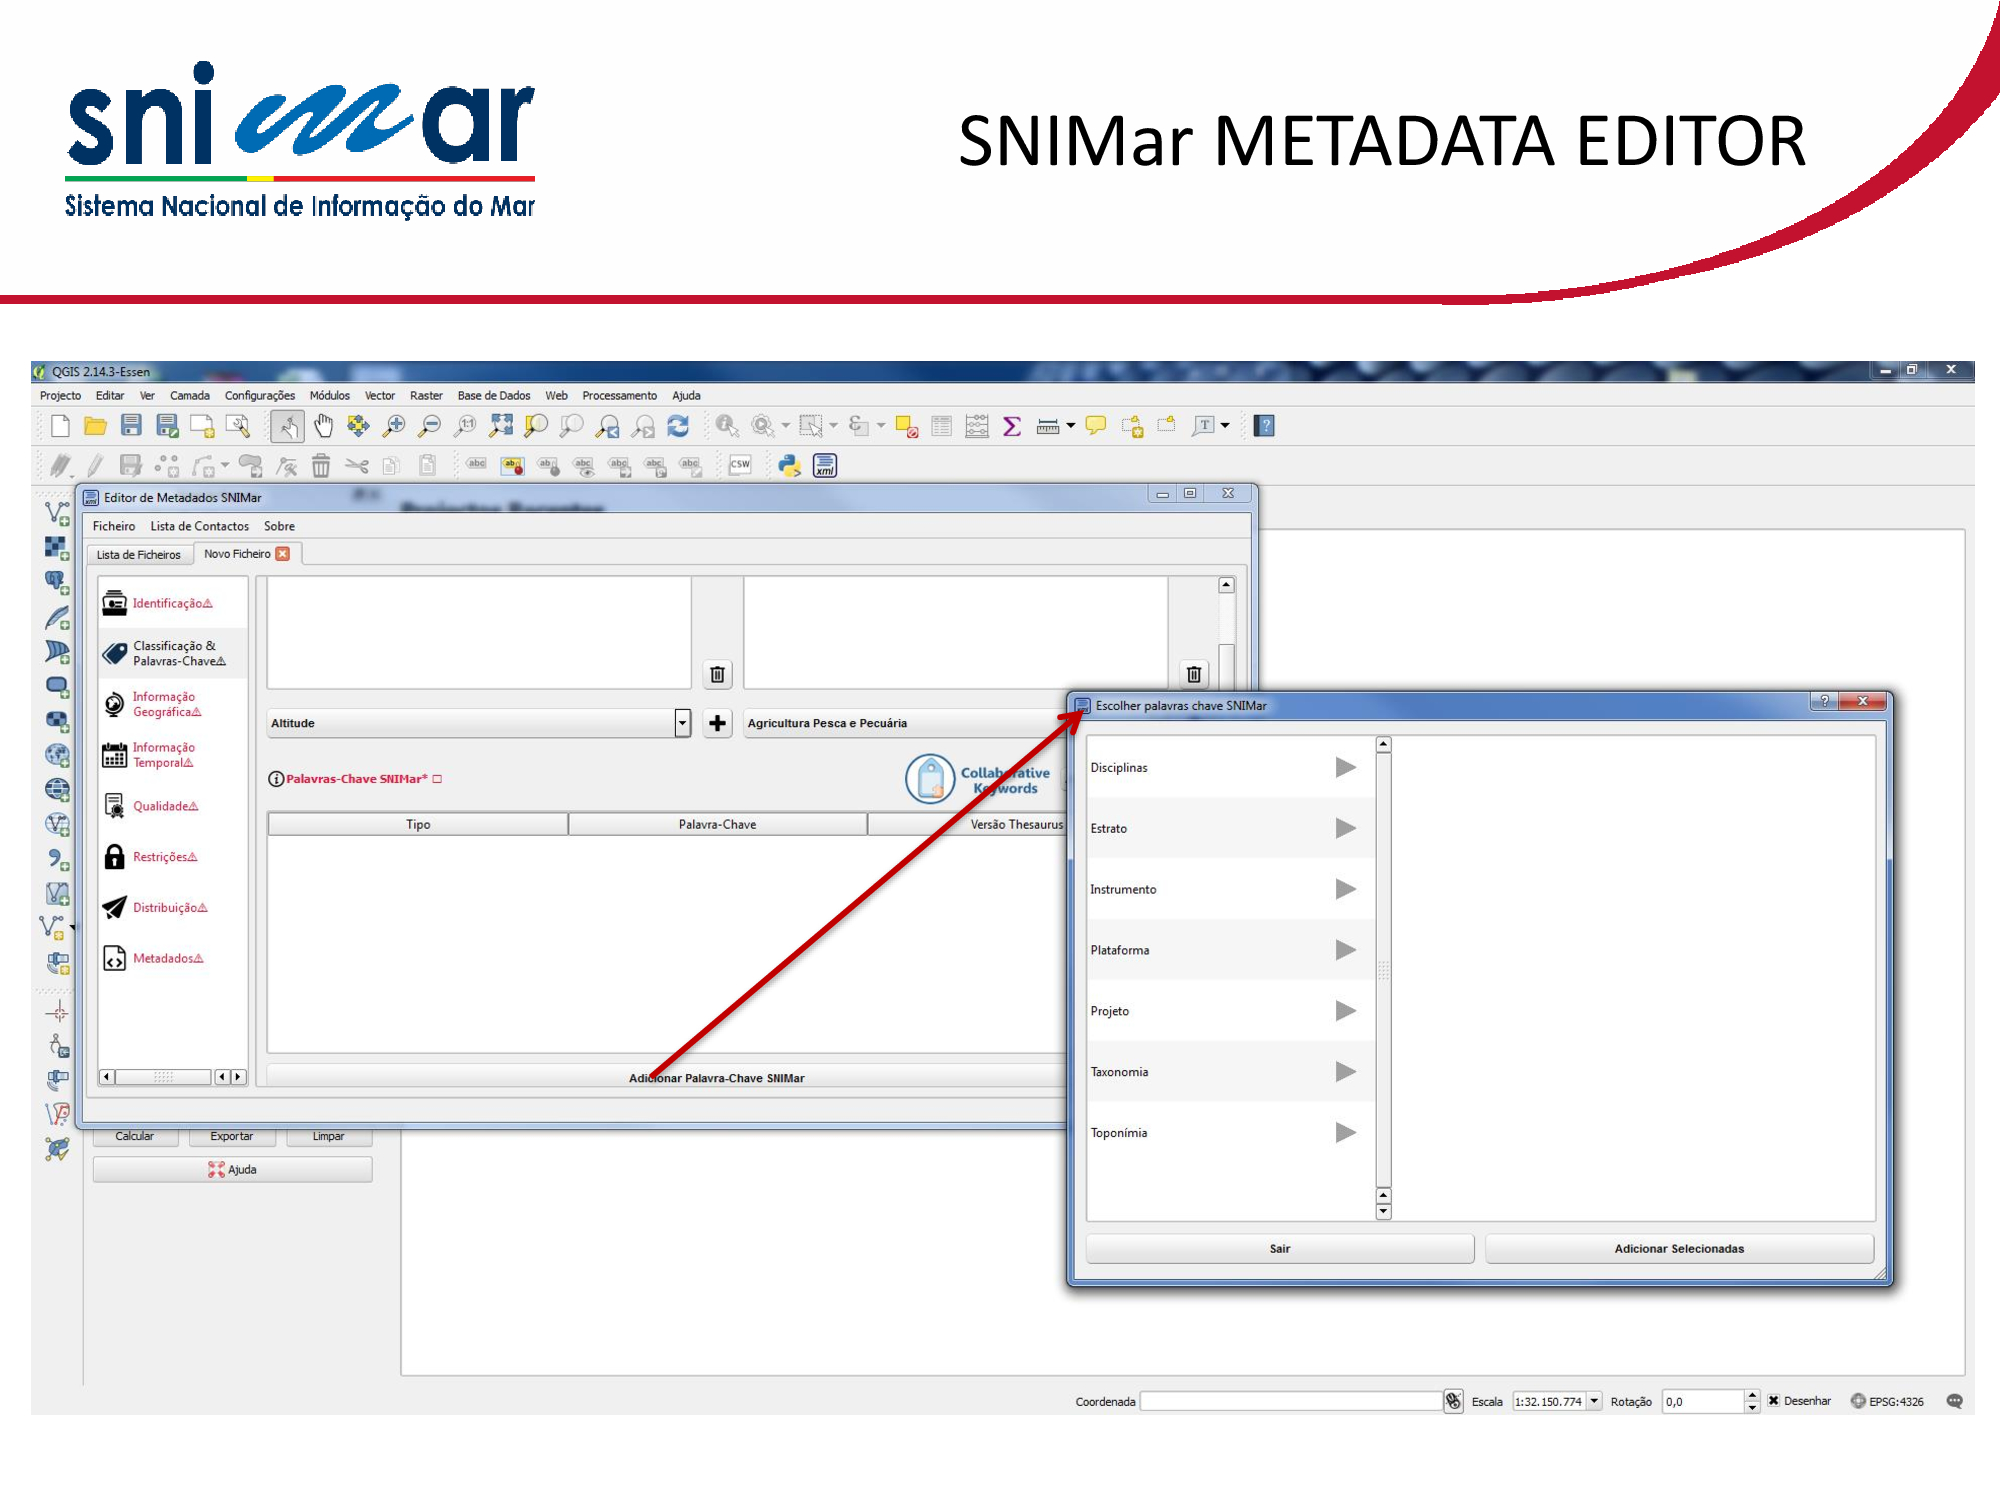
Task: Expand the Altitude combo box
Action: (682, 723)
